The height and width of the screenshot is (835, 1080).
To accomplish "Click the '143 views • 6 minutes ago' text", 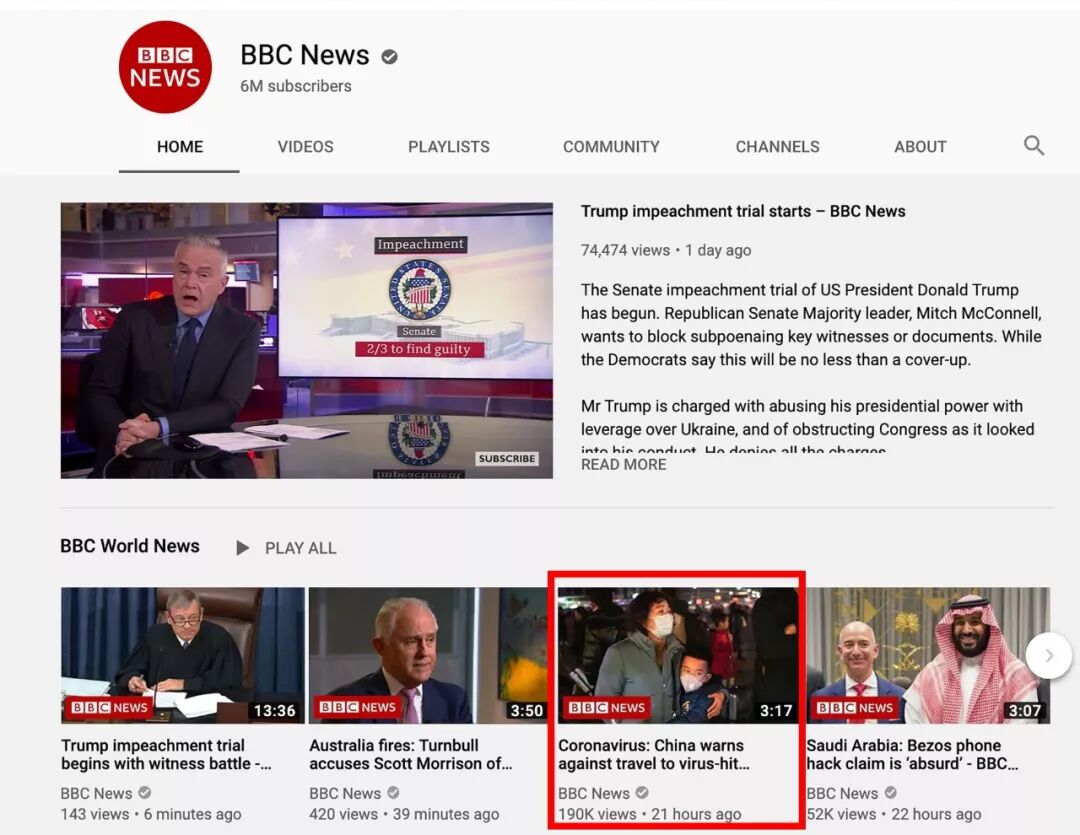I will point(151,814).
